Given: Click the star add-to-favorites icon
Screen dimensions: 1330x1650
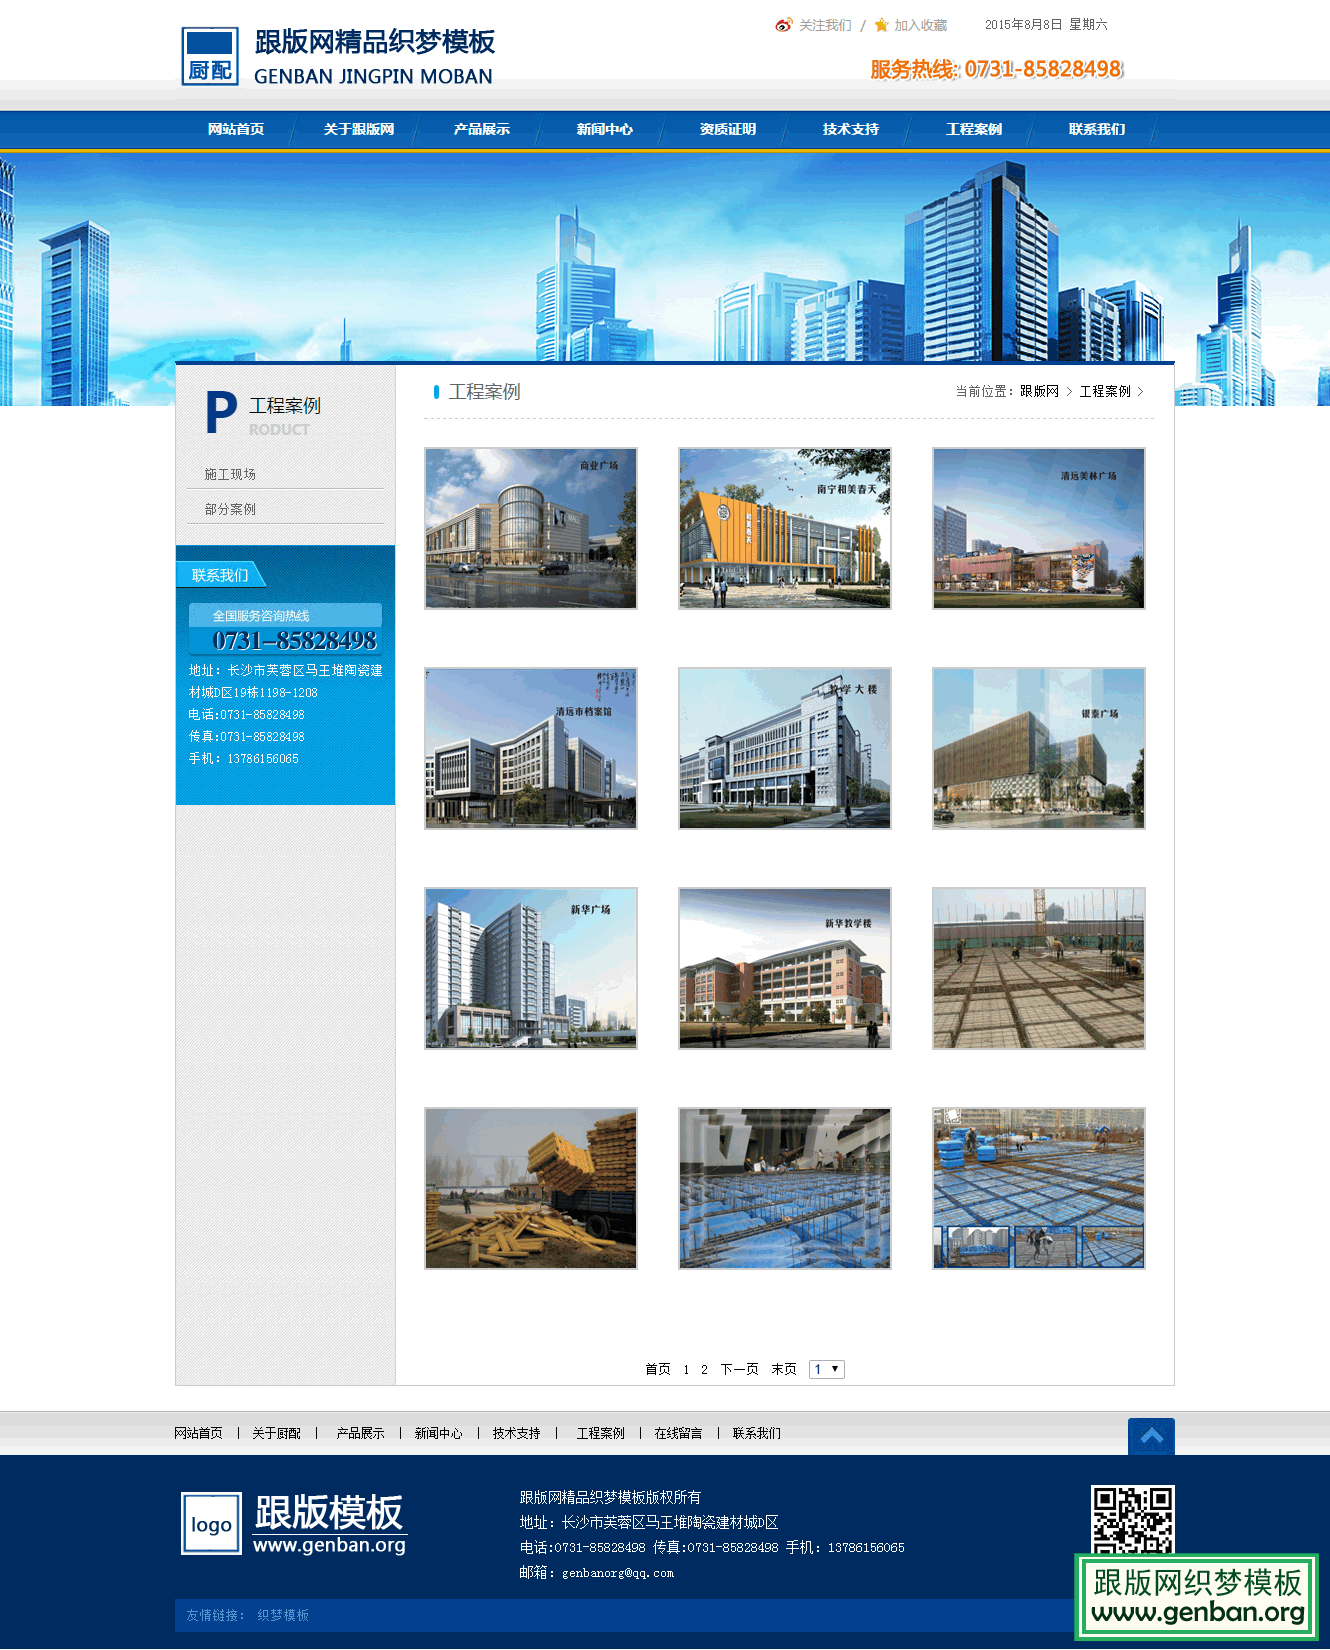Looking at the screenshot, I should pos(881,25).
